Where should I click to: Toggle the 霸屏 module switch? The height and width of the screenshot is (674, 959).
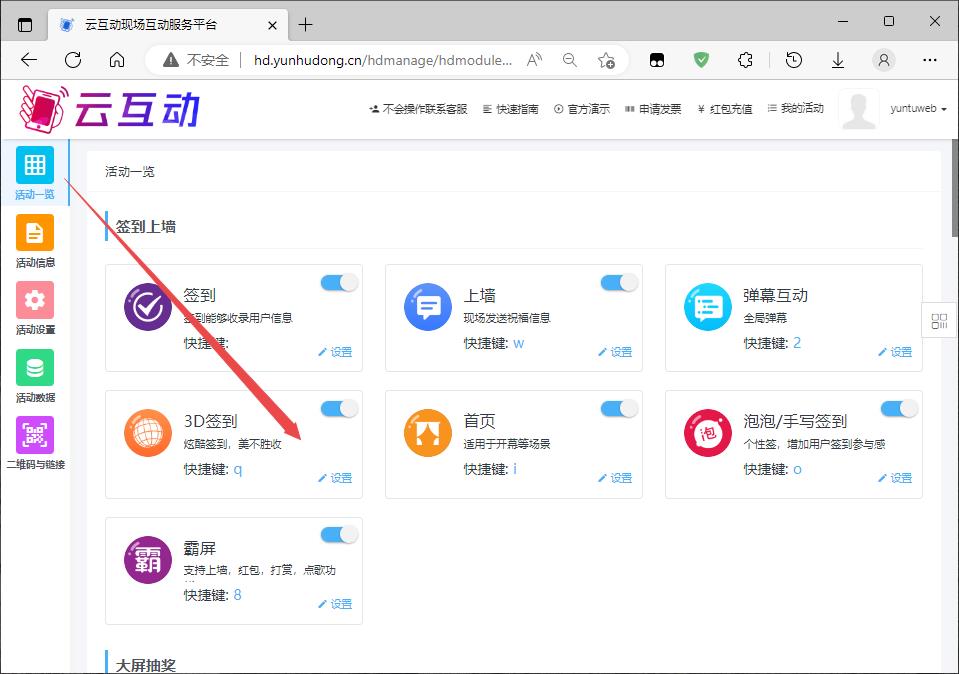click(x=339, y=535)
